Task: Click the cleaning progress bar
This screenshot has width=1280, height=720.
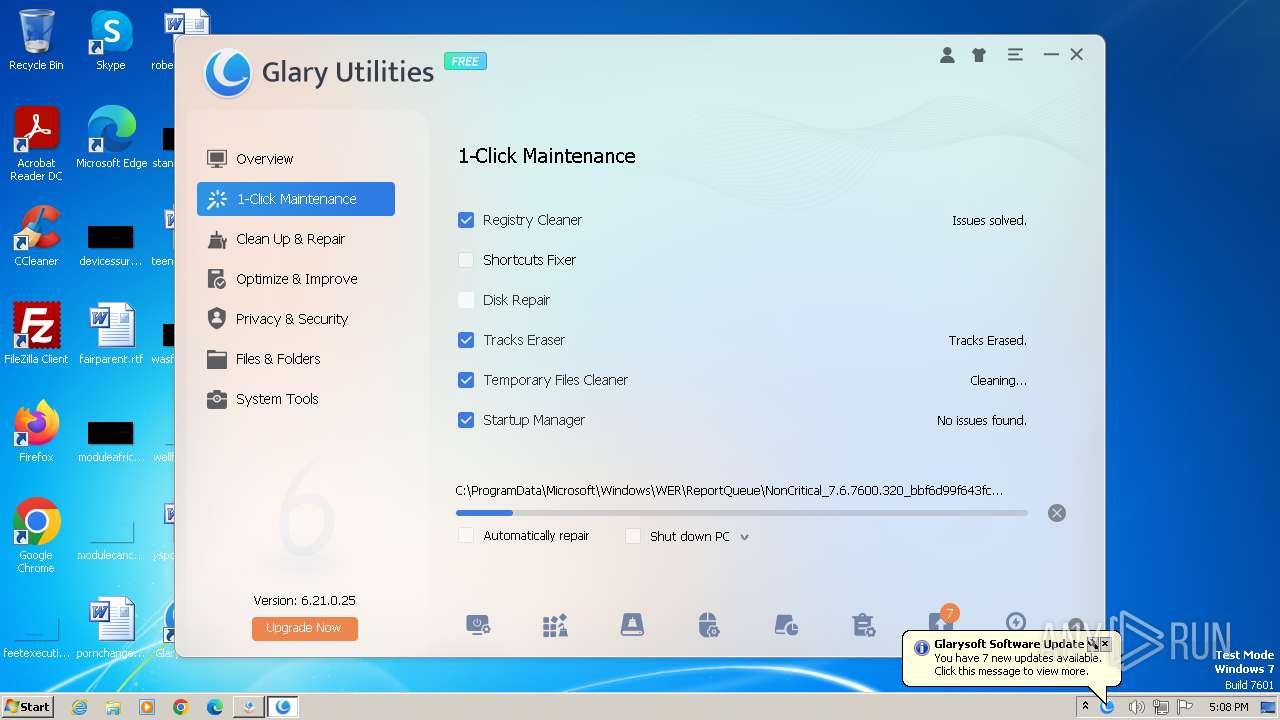Action: [x=741, y=513]
